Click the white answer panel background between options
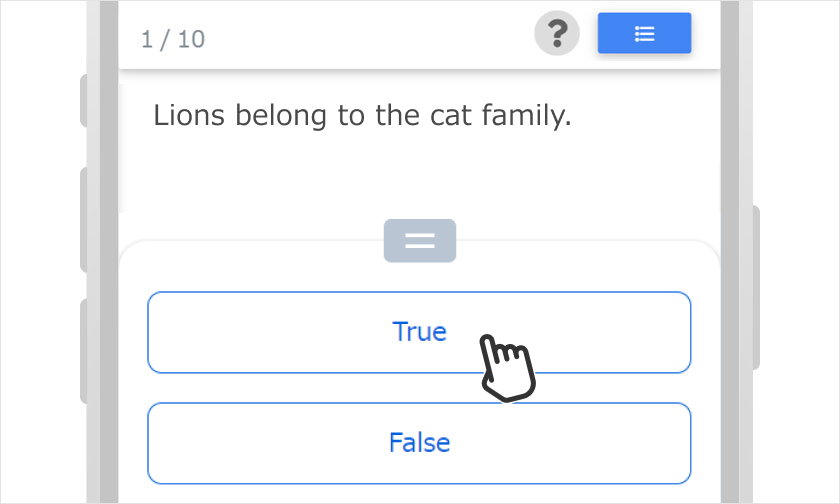The image size is (840, 504). coord(420,388)
